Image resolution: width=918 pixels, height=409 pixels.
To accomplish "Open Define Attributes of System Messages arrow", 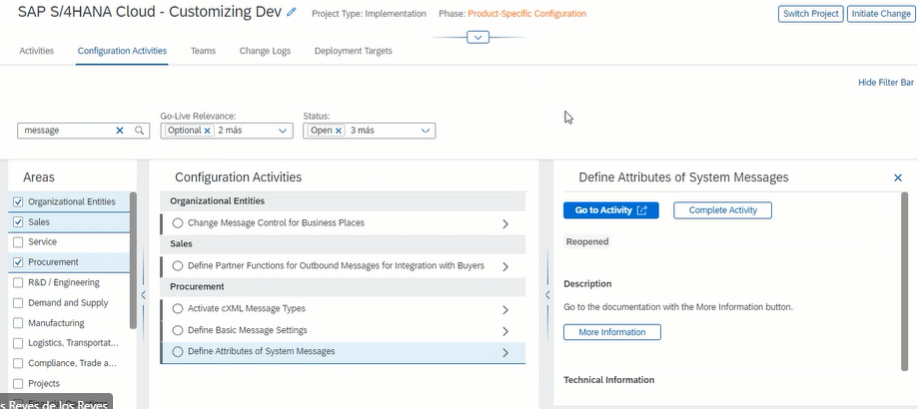I will pyautogui.click(x=505, y=353).
